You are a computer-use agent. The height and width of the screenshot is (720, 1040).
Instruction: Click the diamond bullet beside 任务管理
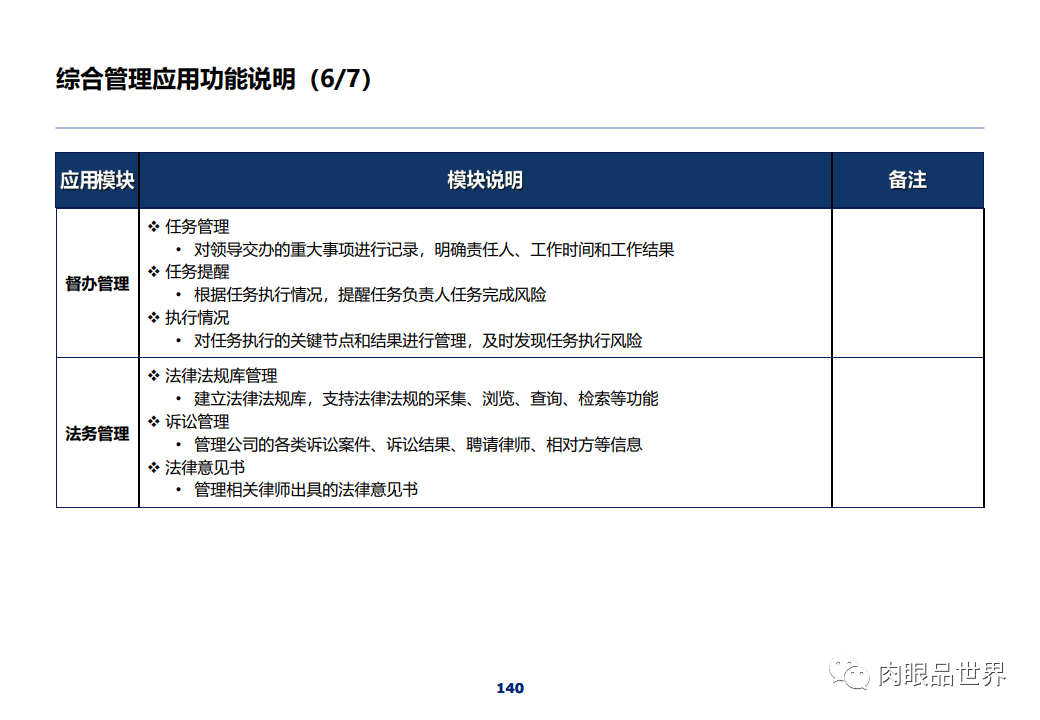click(154, 227)
